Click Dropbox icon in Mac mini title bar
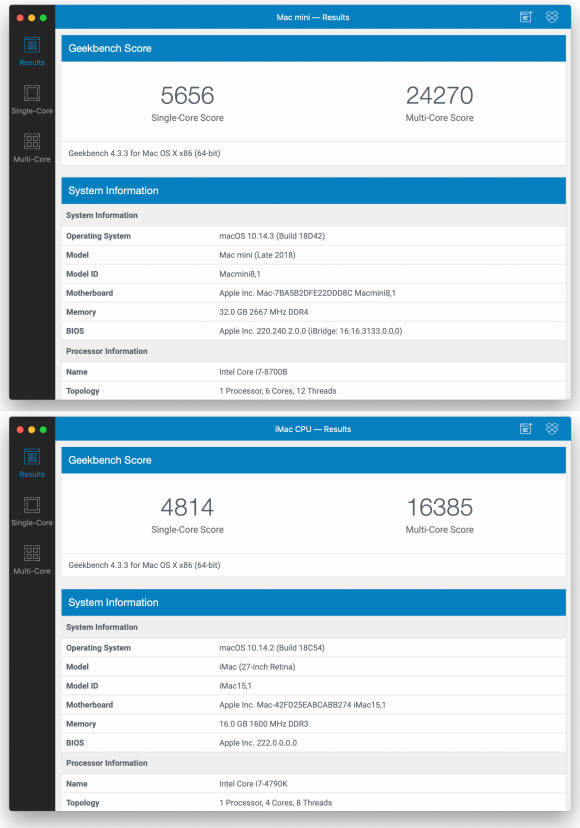 552,17
